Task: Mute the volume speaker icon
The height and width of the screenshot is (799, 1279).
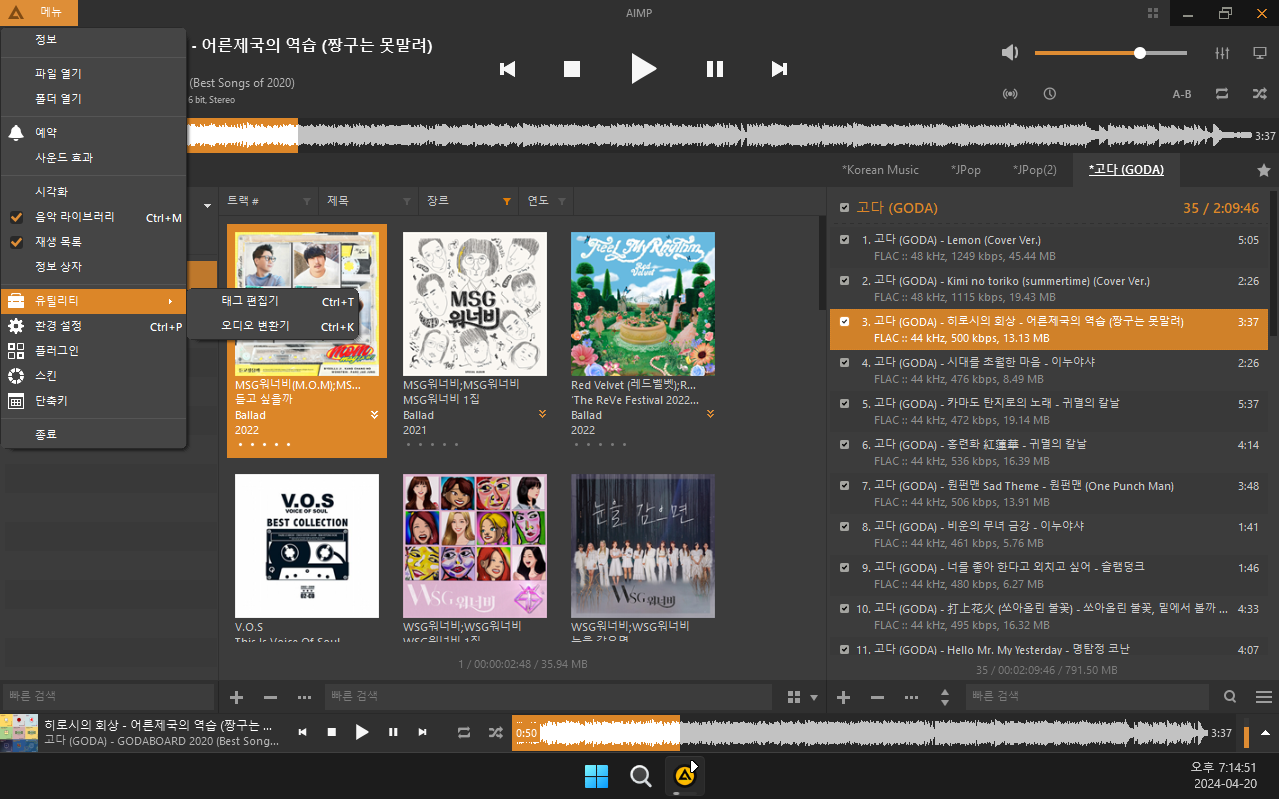Action: coord(1010,53)
